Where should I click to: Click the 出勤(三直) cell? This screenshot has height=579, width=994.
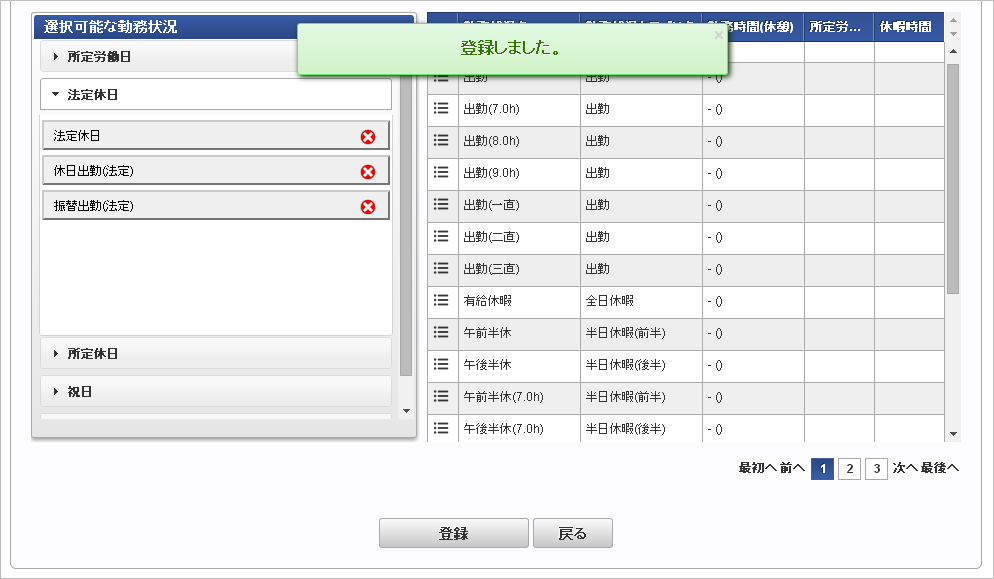[519, 269]
